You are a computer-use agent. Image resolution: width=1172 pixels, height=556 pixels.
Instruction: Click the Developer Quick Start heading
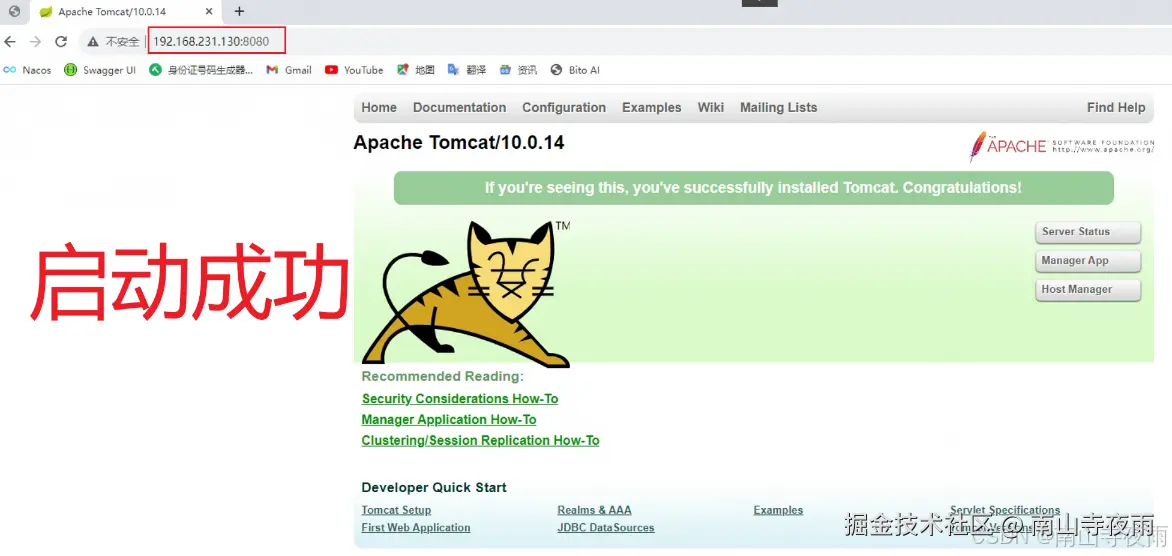tap(434, 487)
